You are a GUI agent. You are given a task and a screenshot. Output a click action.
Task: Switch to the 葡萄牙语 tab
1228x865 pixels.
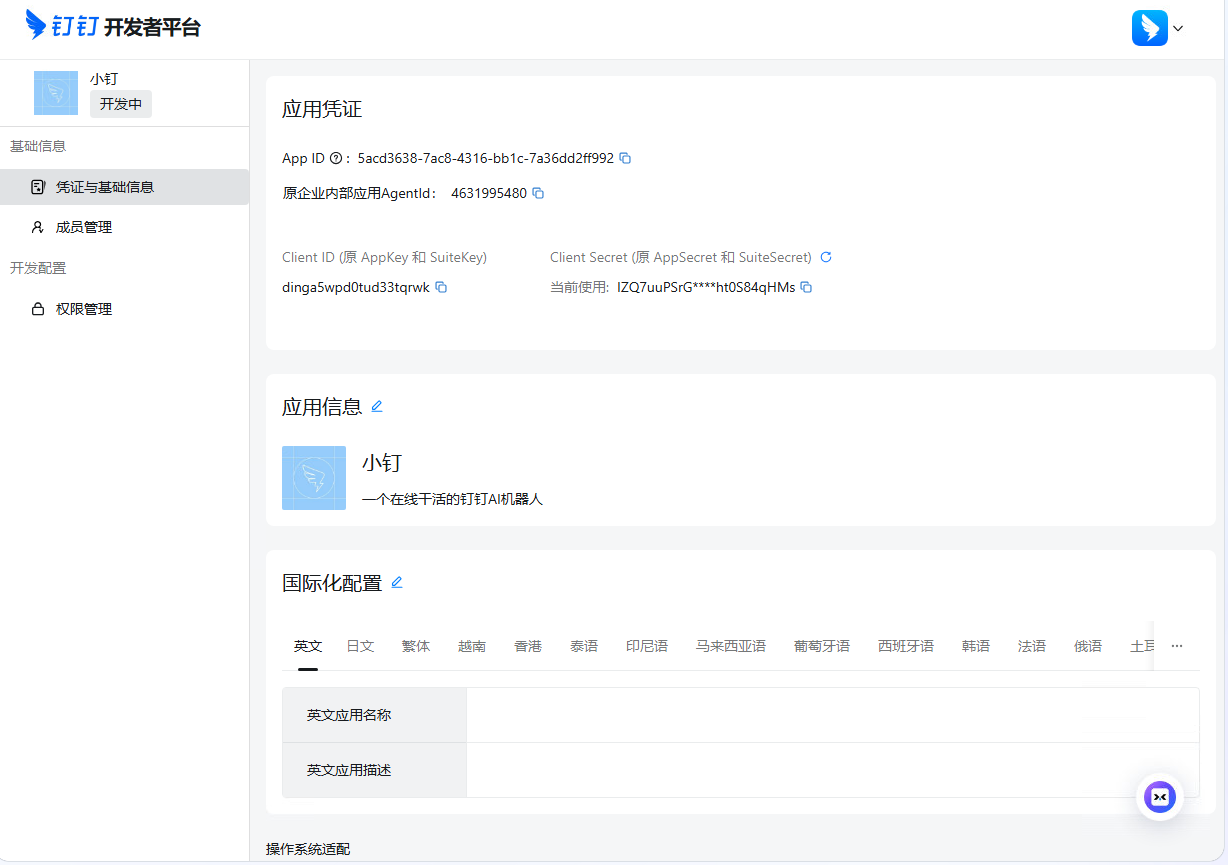[x=822, y=646]
